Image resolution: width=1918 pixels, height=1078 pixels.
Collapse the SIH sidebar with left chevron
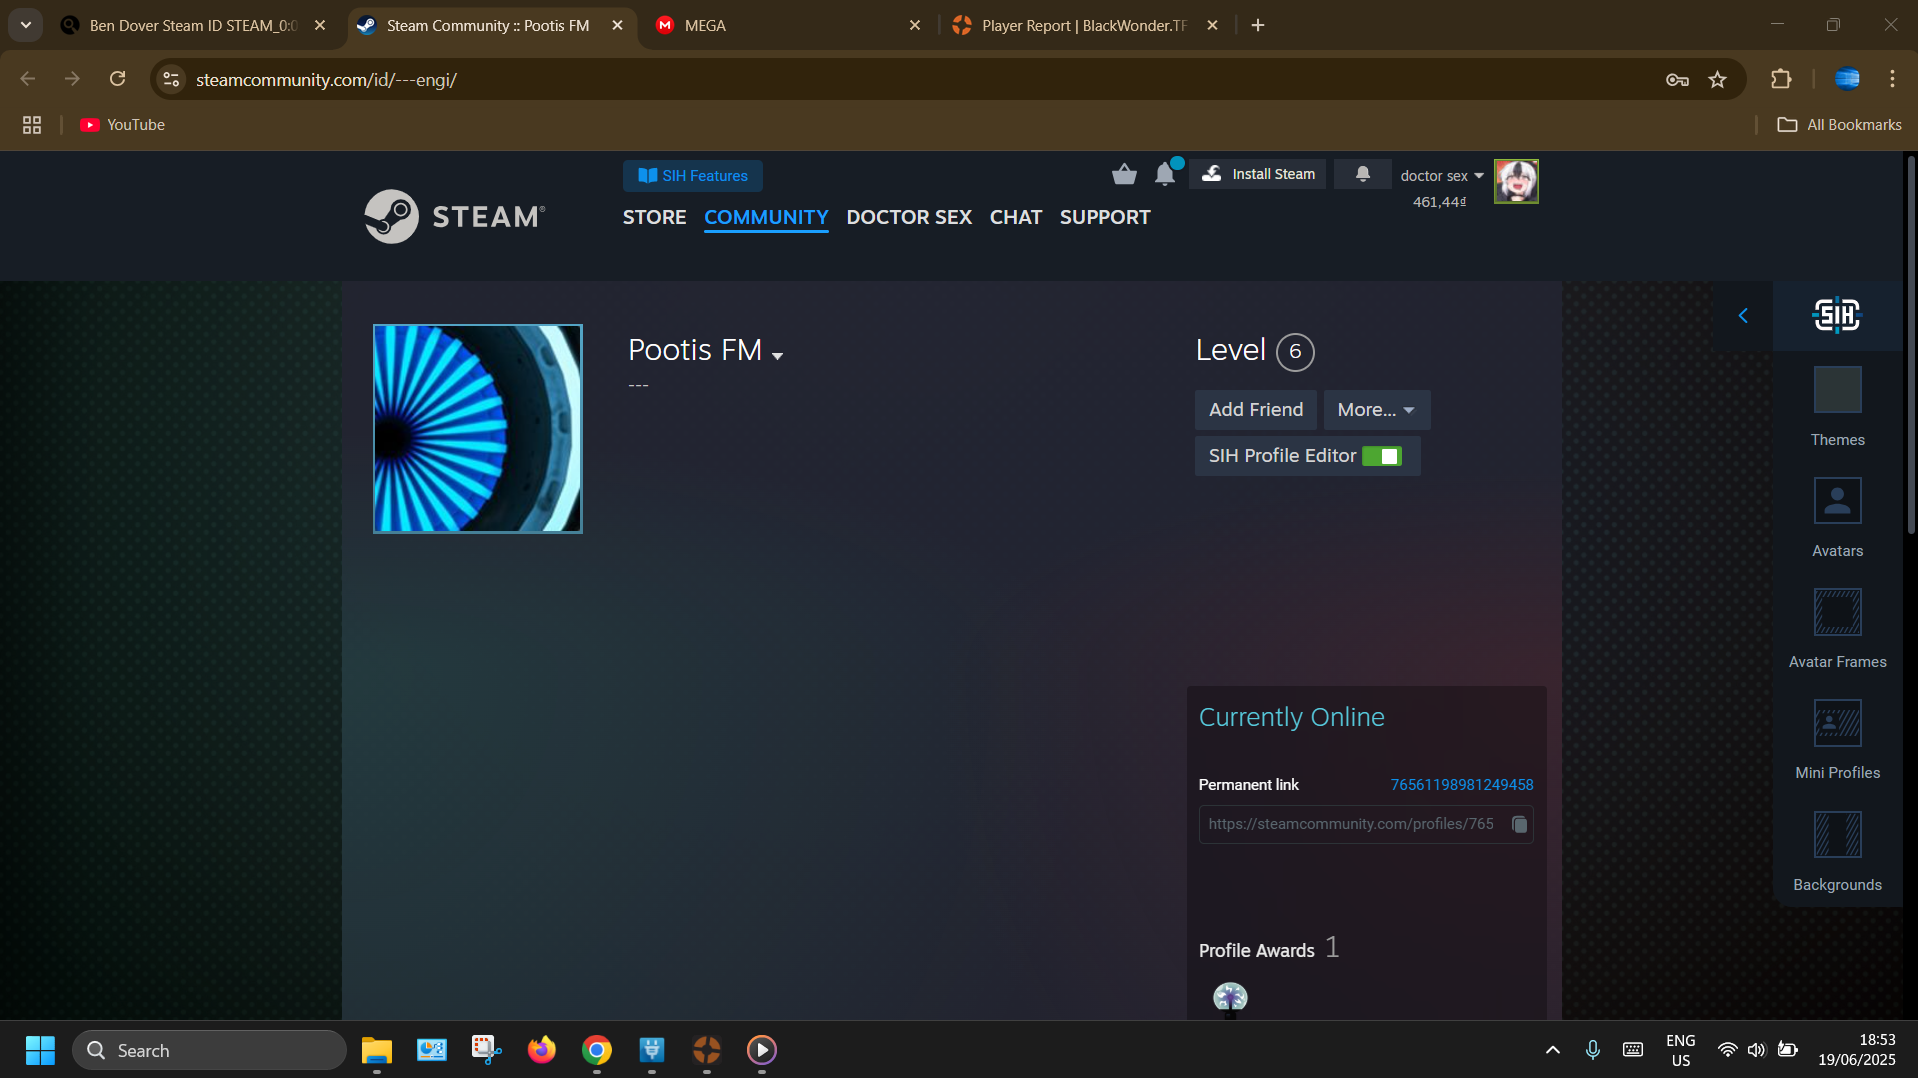click(1743, 316)
